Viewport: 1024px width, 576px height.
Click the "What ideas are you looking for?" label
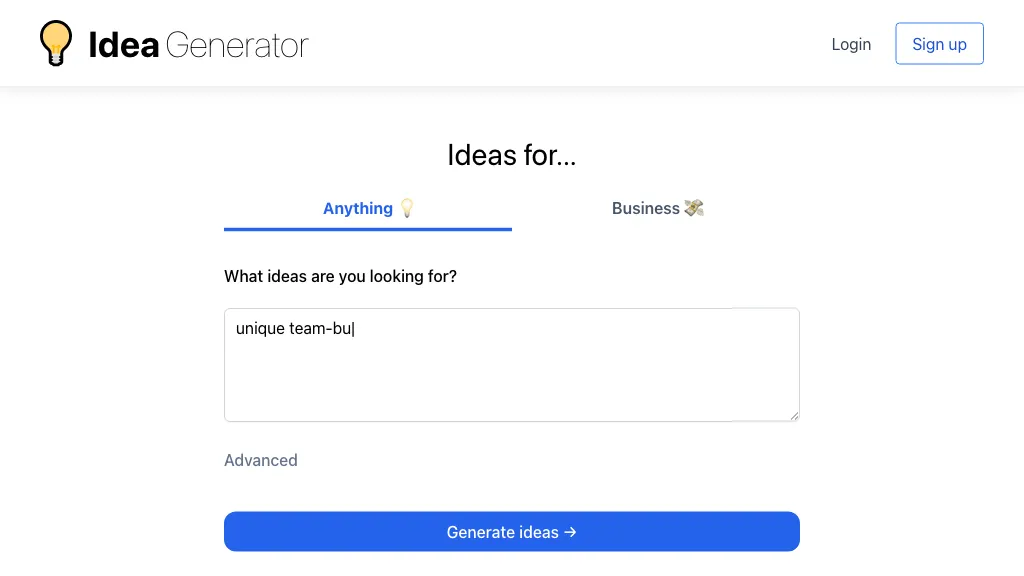[x=340, y=276]
